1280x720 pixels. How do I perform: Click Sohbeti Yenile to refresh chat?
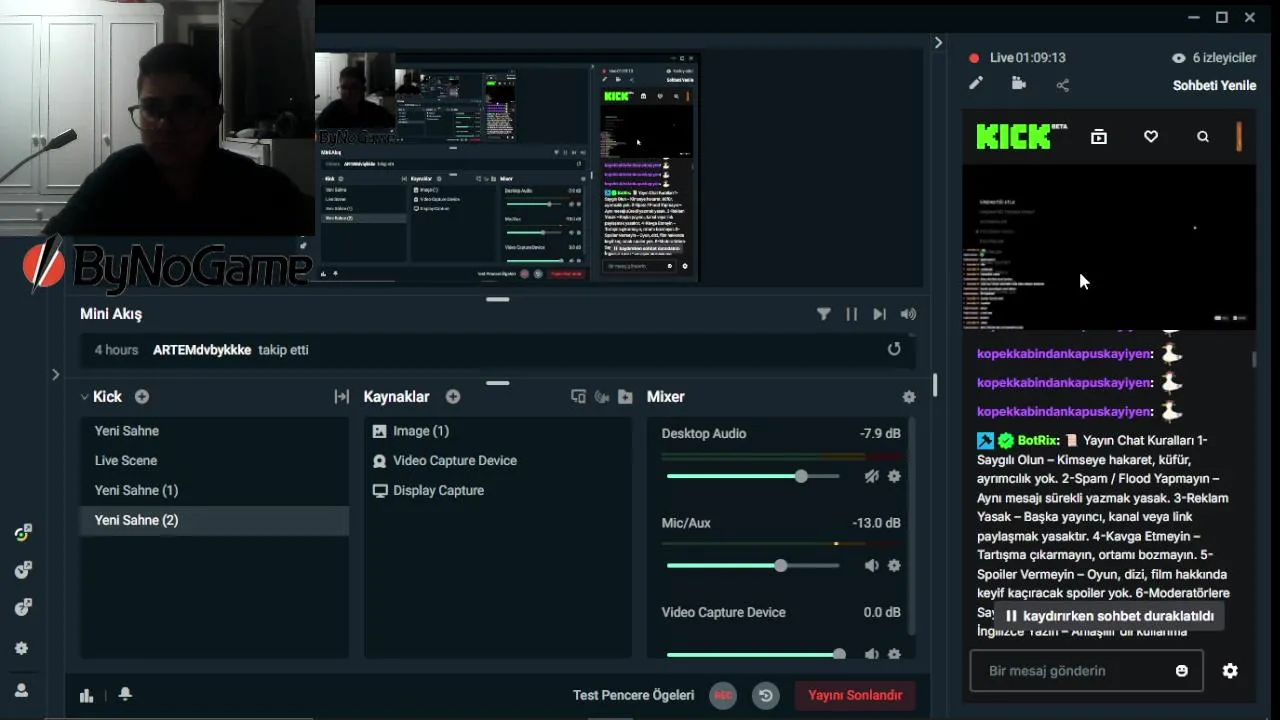pyautogui.click(x=1214, y=85)
